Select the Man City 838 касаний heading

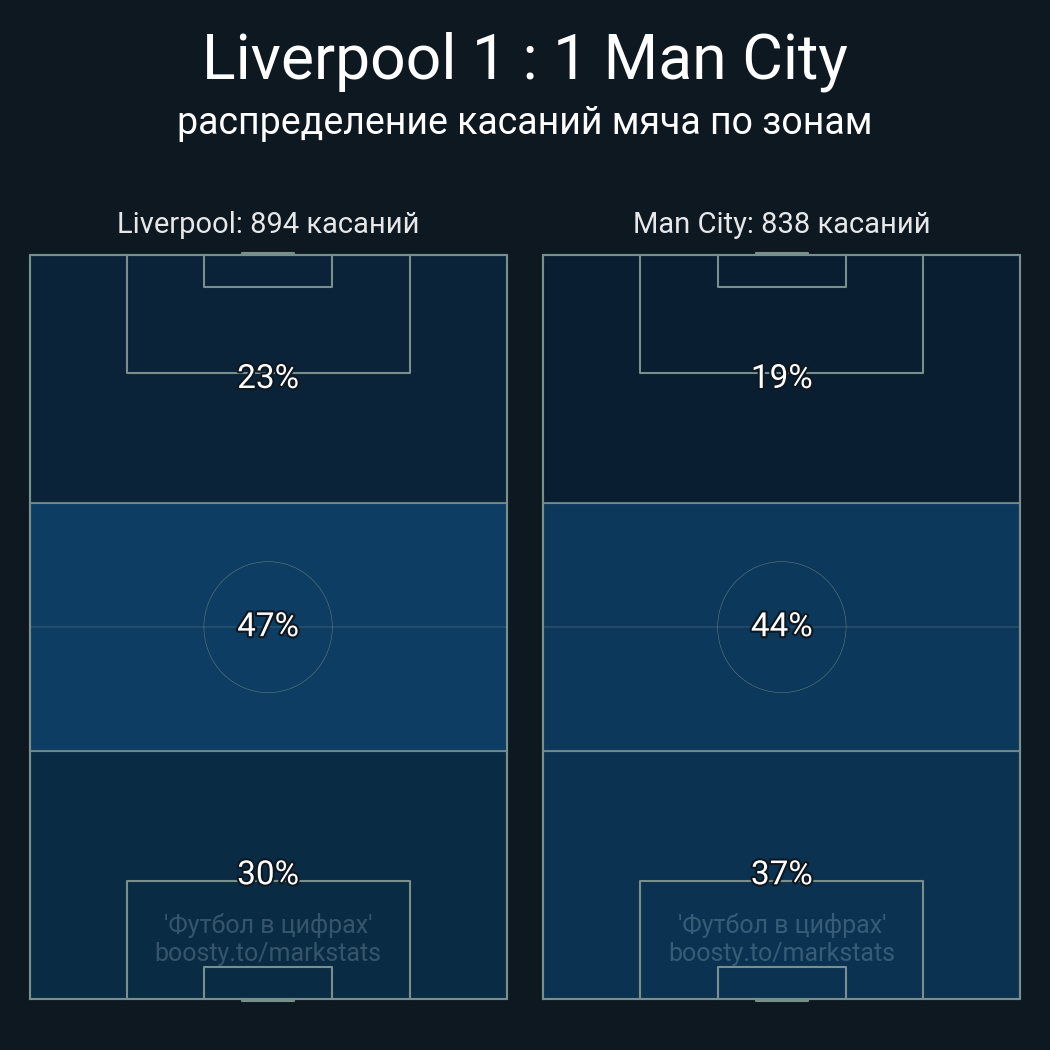(x=781, y=223)
